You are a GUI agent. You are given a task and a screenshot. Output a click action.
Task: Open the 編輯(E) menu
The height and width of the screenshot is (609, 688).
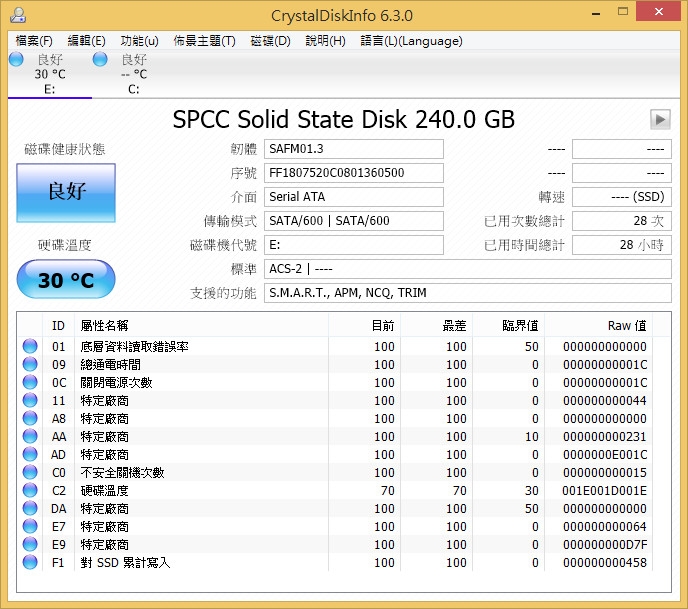pyautogui.click(x=86, y=41)
